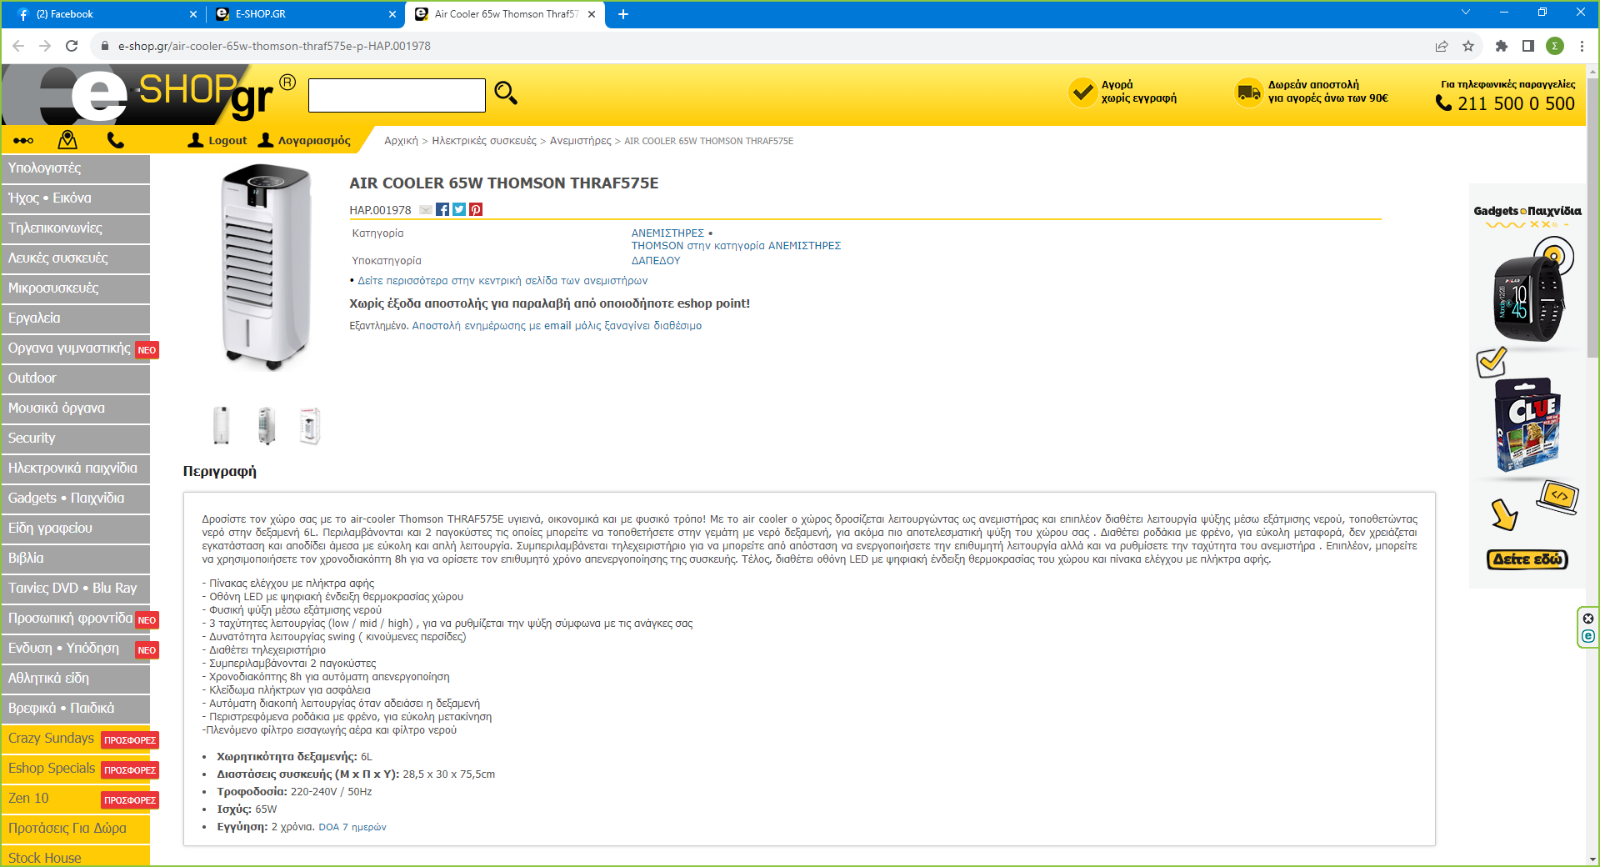This screenshot has height=867, width=1600.
Task: View the first product thumbnail
Action: [221, 425]
